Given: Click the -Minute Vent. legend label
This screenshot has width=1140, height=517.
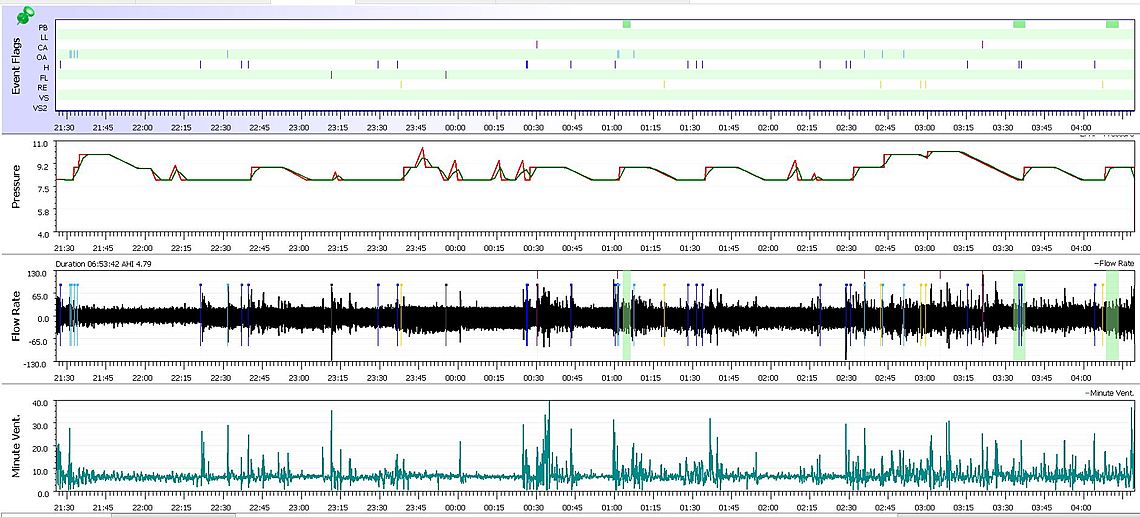Looking at the screenshot, I should (1109, 393).
